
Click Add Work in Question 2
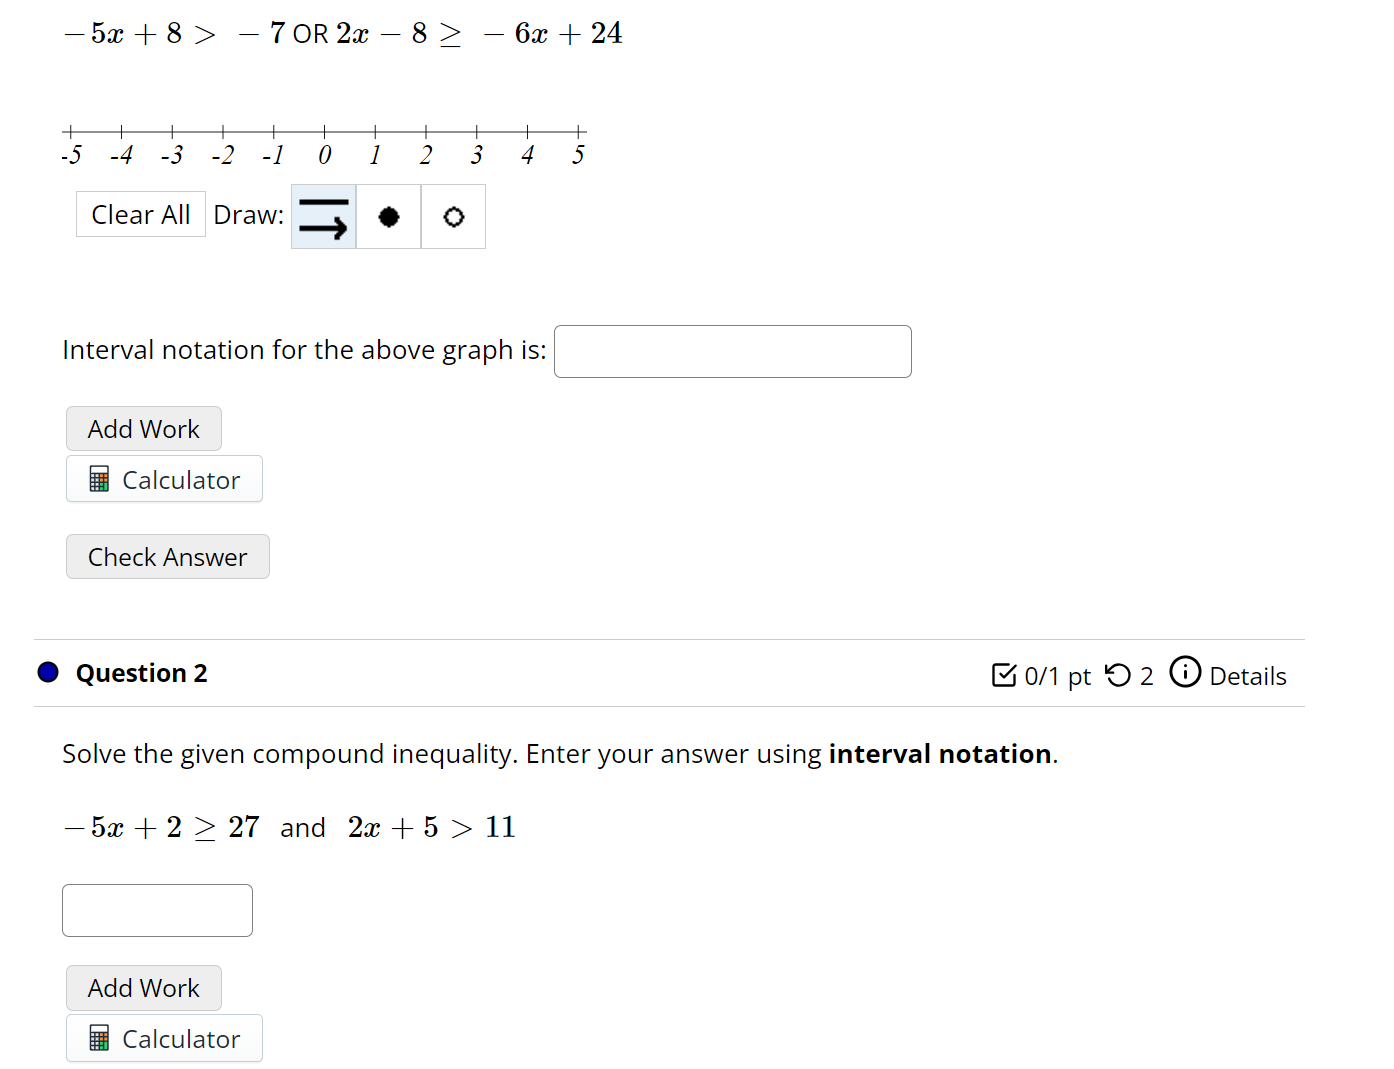coord(143,988)
